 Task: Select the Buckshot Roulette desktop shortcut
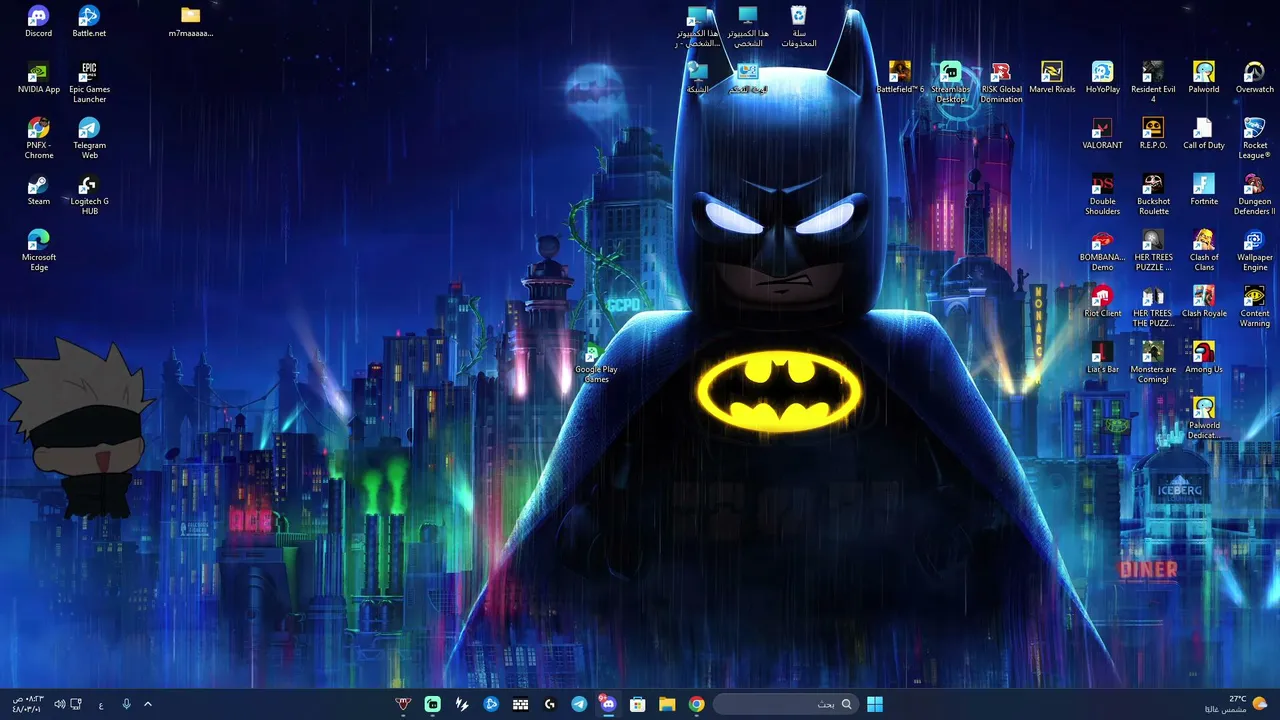click(x=1153, y=194)
